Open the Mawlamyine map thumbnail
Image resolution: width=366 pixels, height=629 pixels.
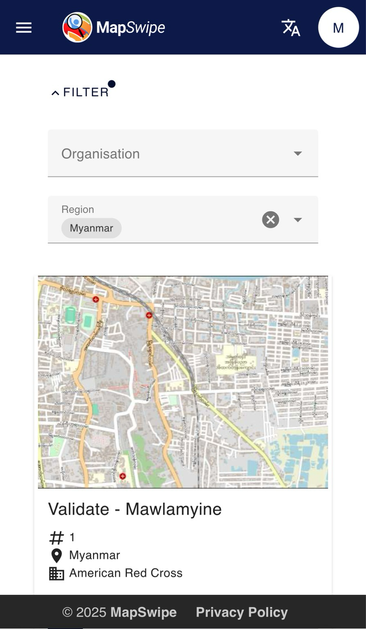pos(183,382)
